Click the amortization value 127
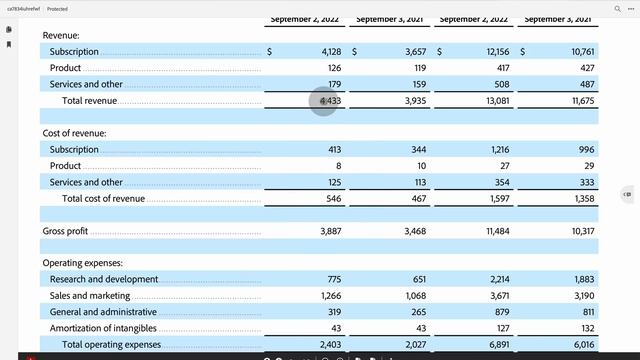Viewport: 640px width, 360px height. (x=503, y=329)
